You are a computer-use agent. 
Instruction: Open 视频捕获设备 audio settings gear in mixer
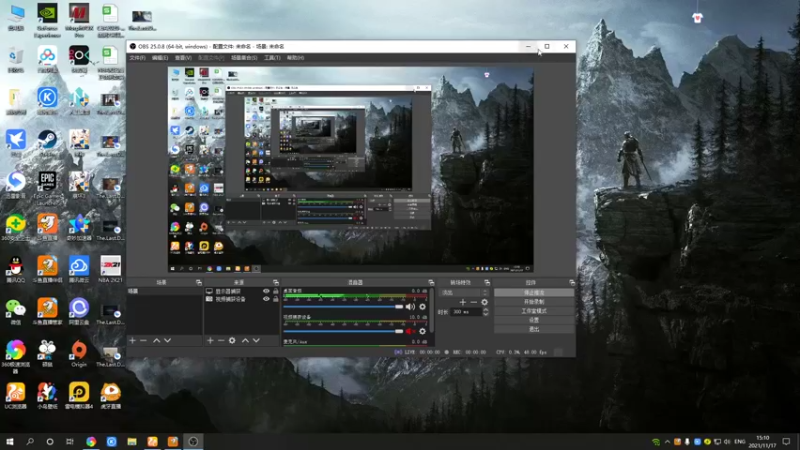click(x=422, y=331)
